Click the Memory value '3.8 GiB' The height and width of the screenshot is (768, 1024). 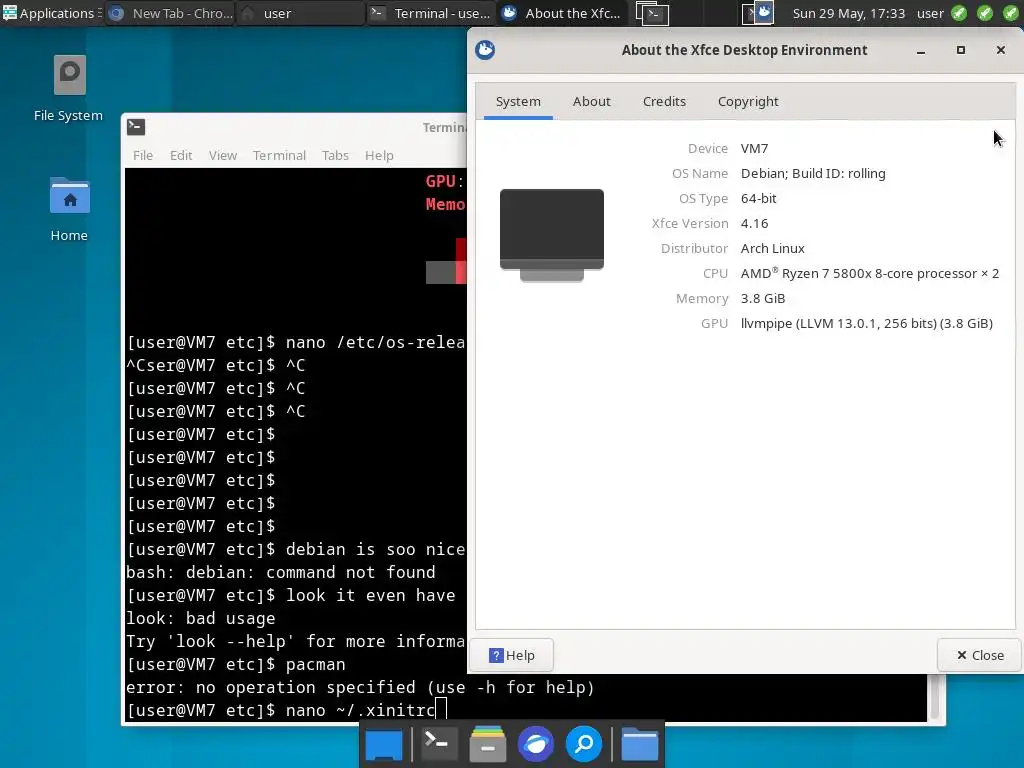pyautogui.click(x=763, y=298)
